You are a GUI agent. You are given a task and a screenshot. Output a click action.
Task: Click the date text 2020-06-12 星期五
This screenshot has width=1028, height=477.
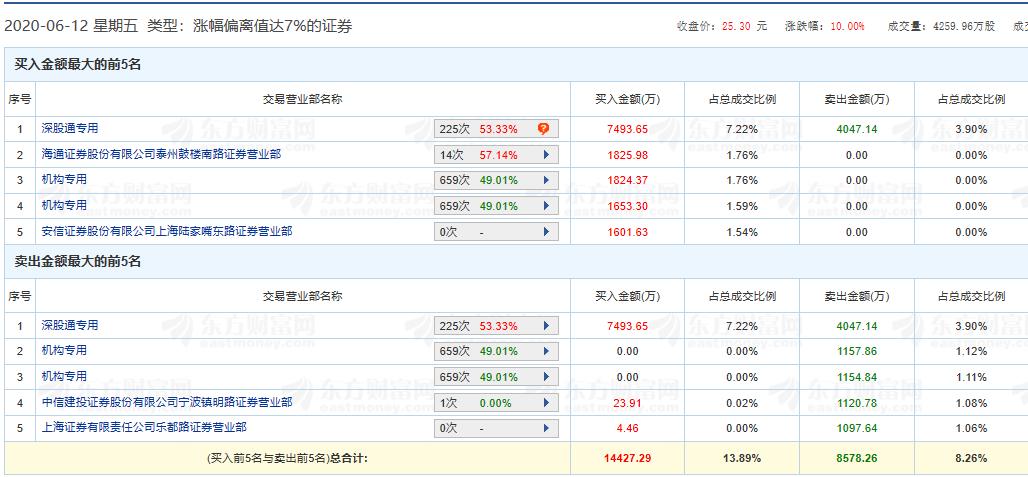click(71, 26)
